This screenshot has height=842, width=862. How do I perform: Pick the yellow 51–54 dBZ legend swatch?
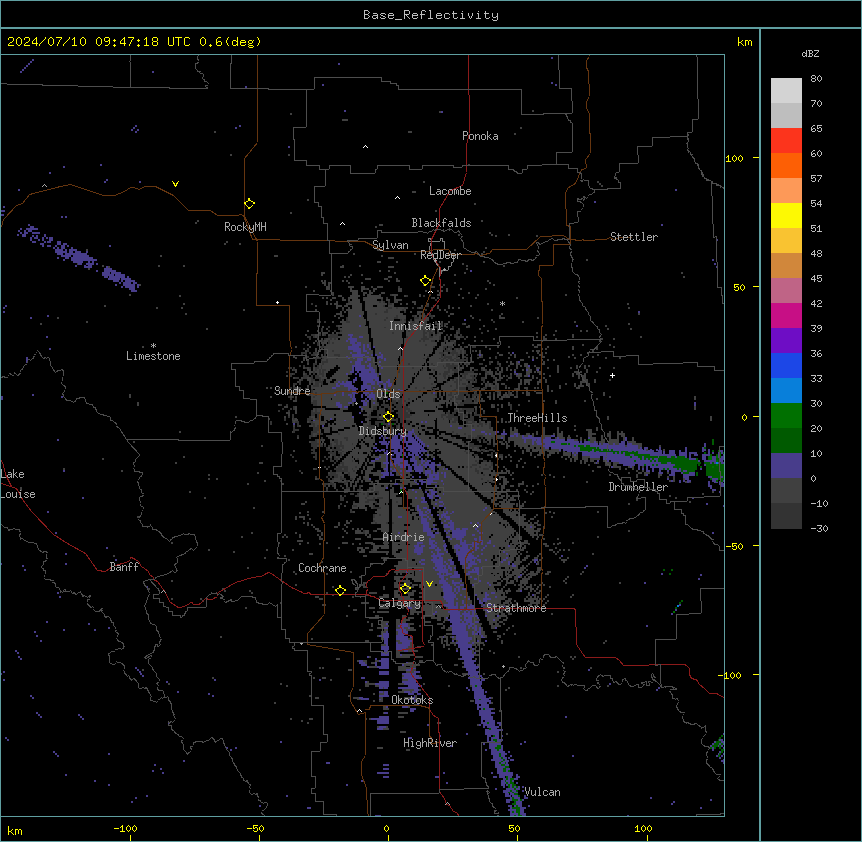pyautogui.click(x=786, y=215)
